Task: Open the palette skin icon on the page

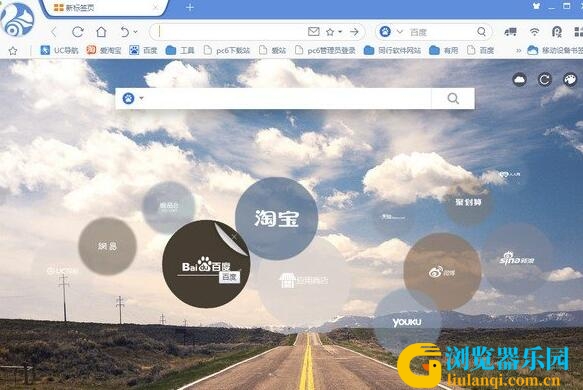Action: click(x=570, y=80)
